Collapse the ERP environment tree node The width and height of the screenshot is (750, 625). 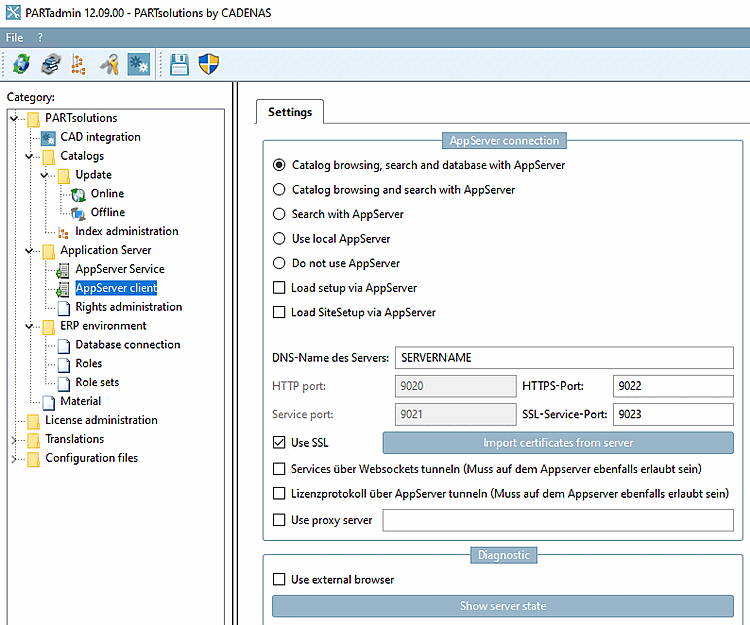pyautogui.click(x=29, y=326)
